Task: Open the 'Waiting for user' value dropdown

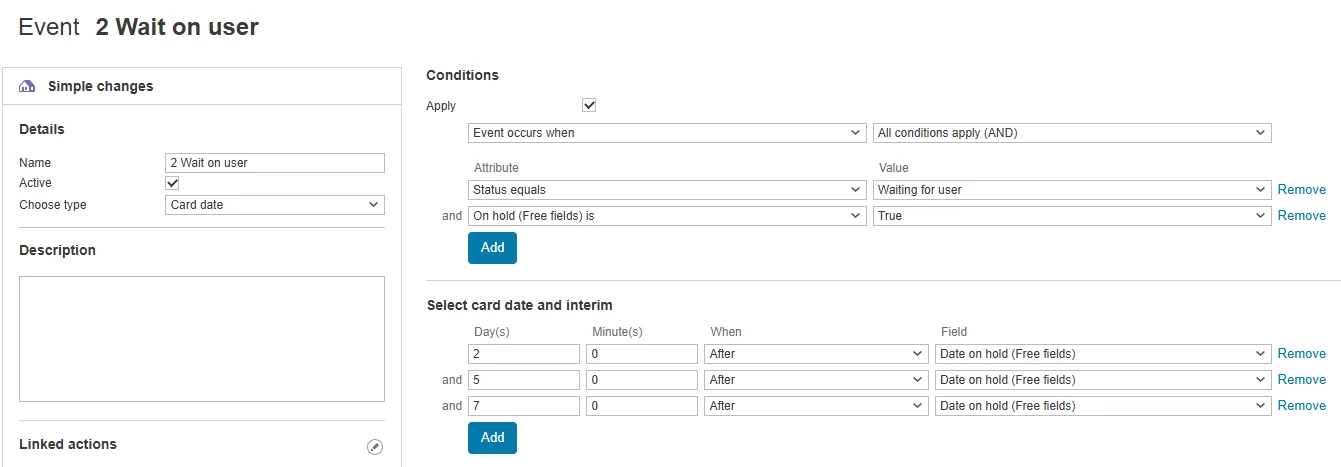Action: [x=1071, y=190]
